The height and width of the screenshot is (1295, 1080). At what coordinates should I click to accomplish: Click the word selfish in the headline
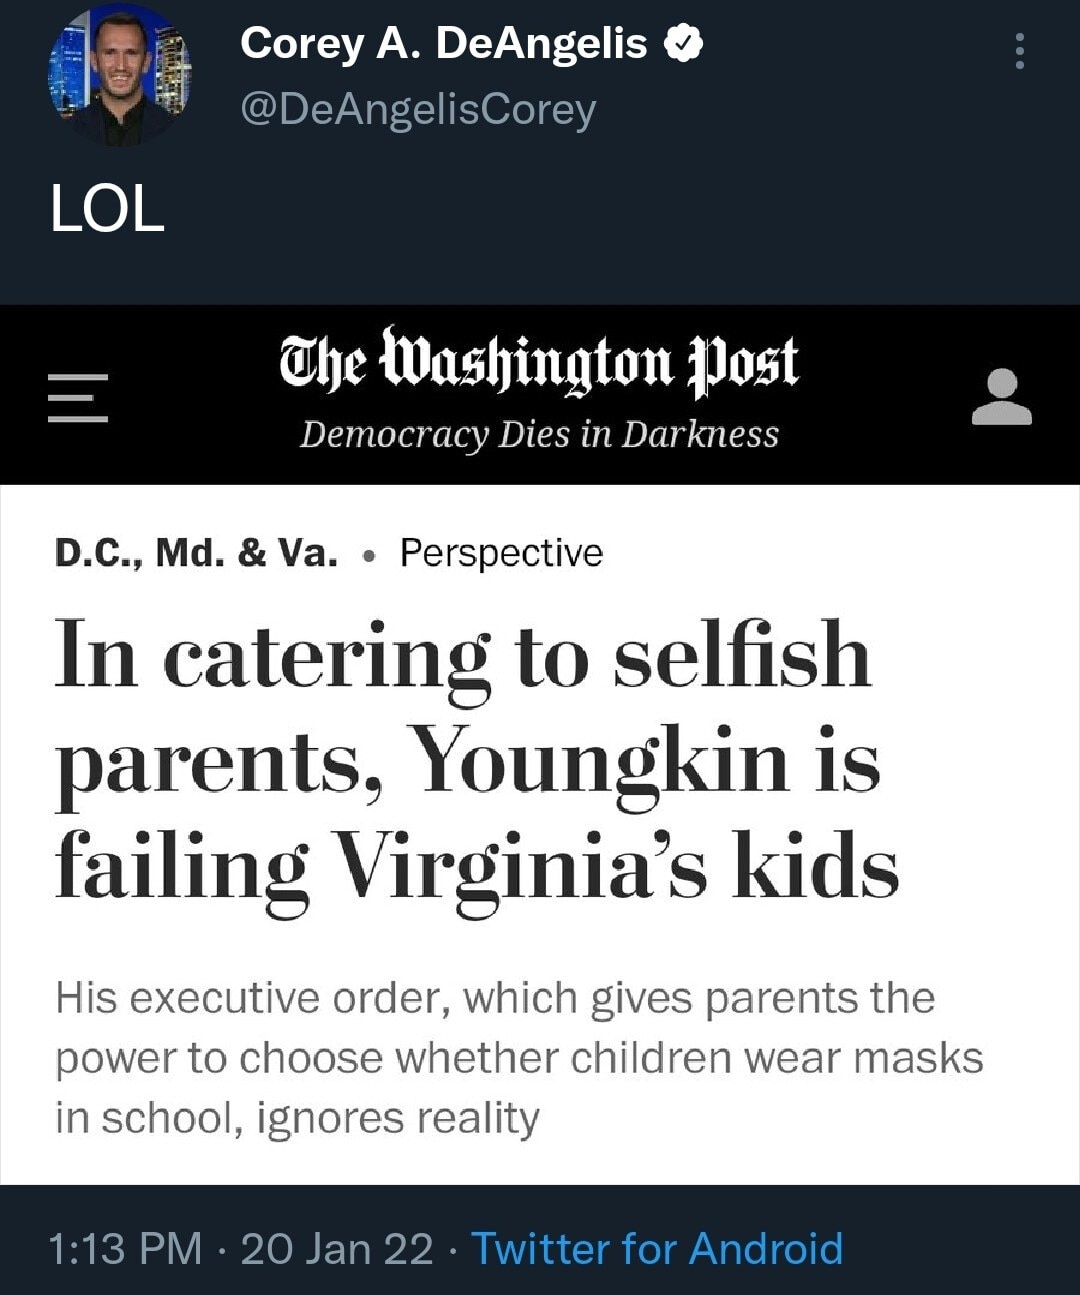pos(741,655)
